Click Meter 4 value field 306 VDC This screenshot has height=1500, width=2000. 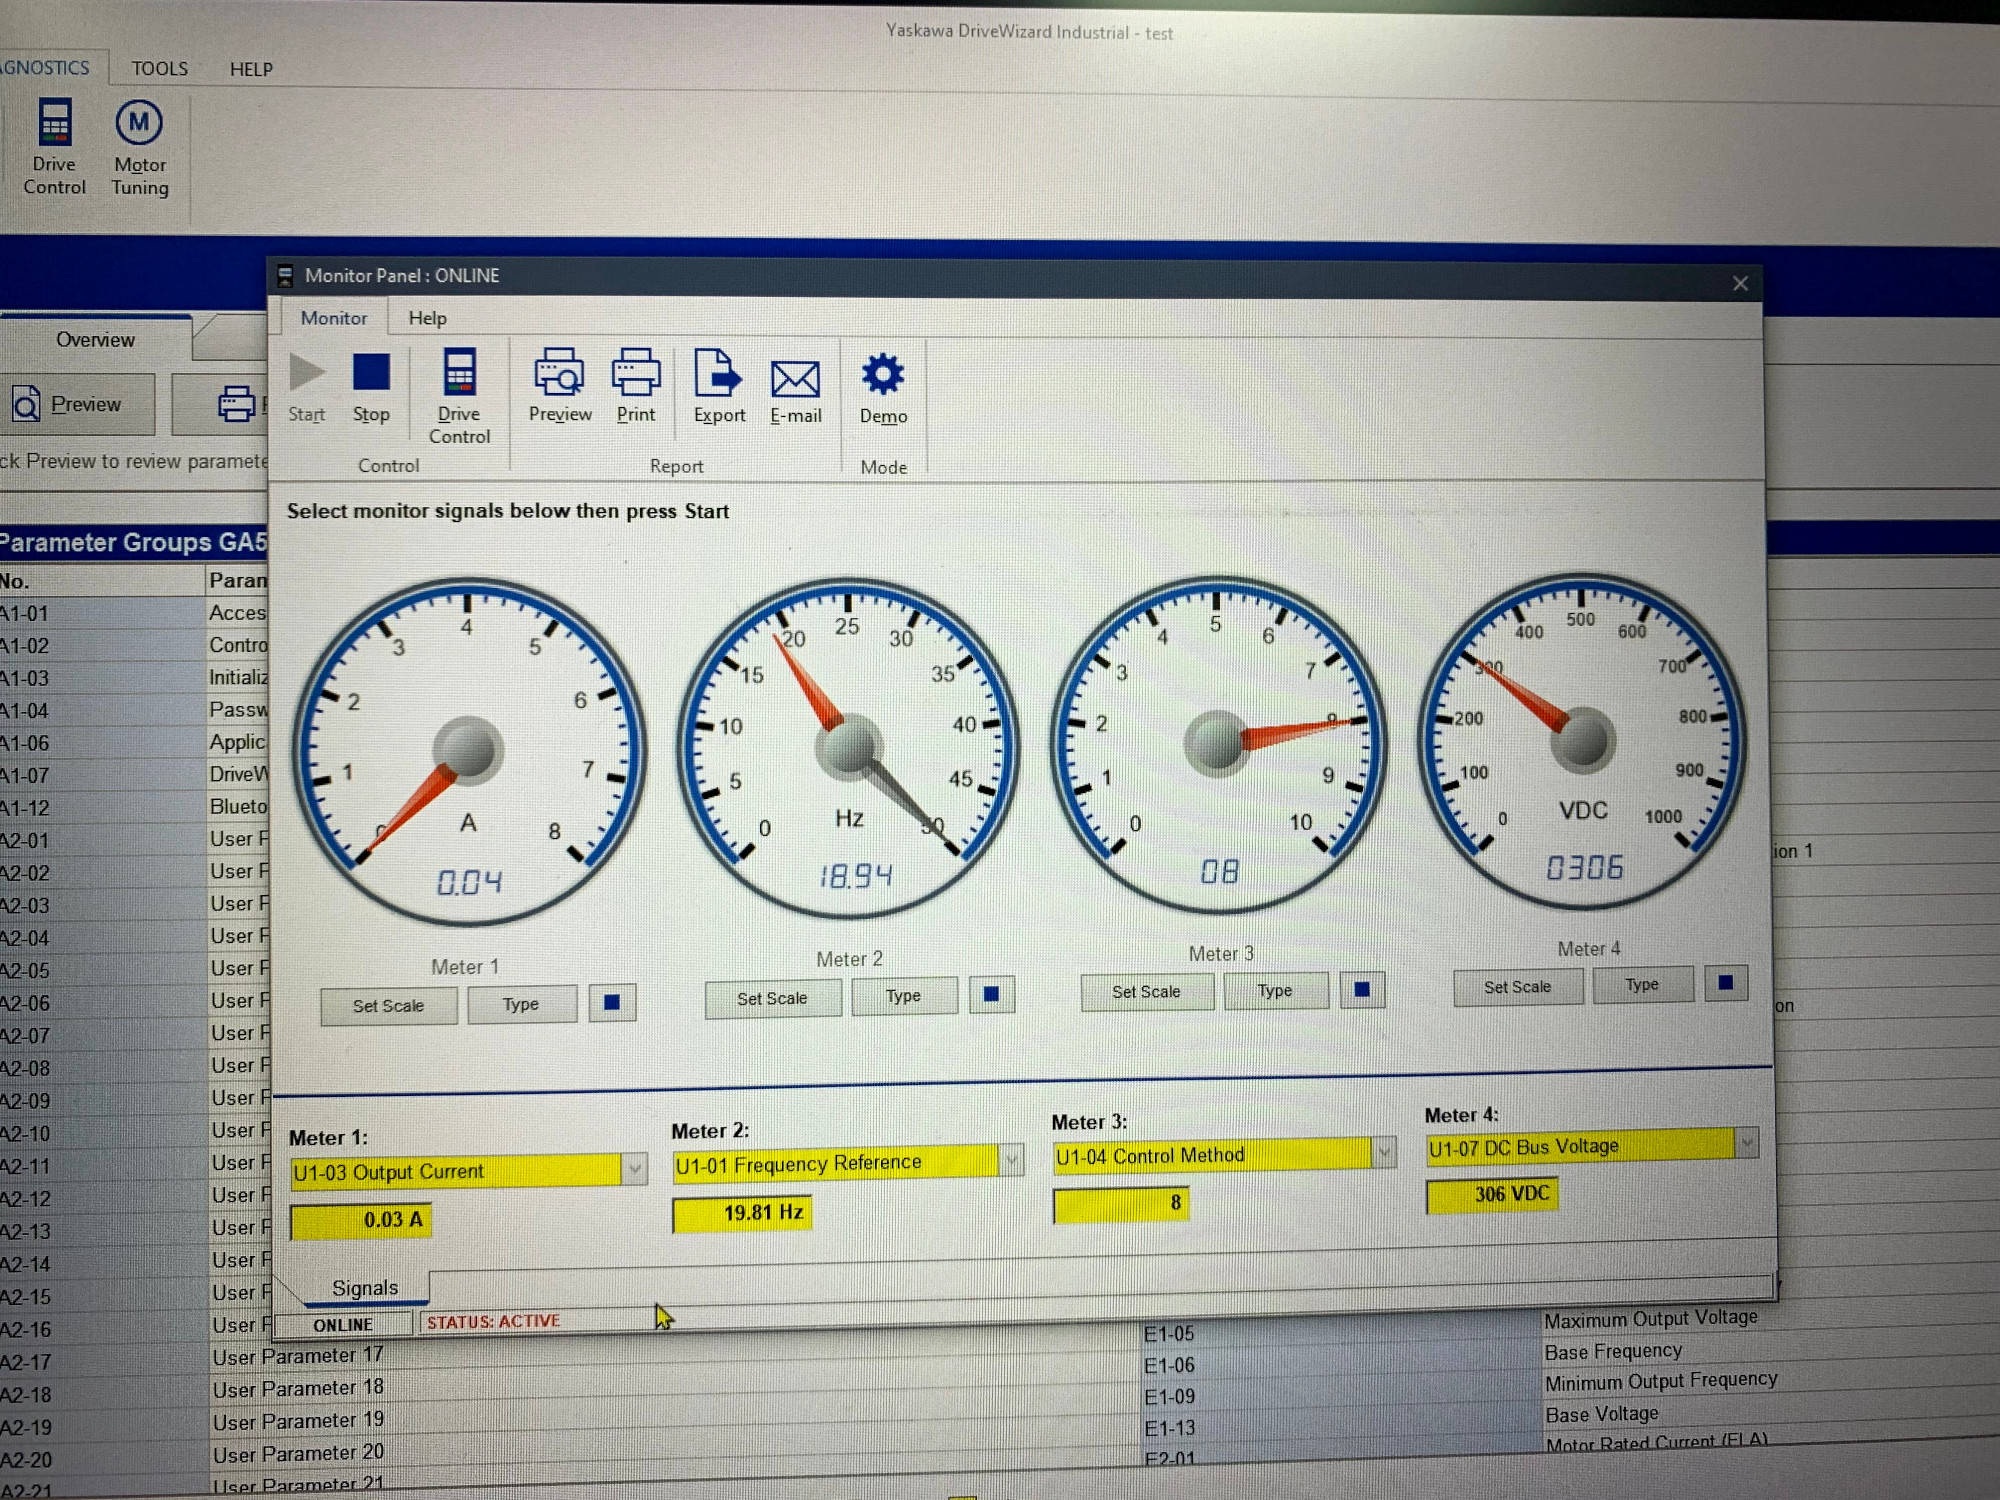[1492, 1195]
